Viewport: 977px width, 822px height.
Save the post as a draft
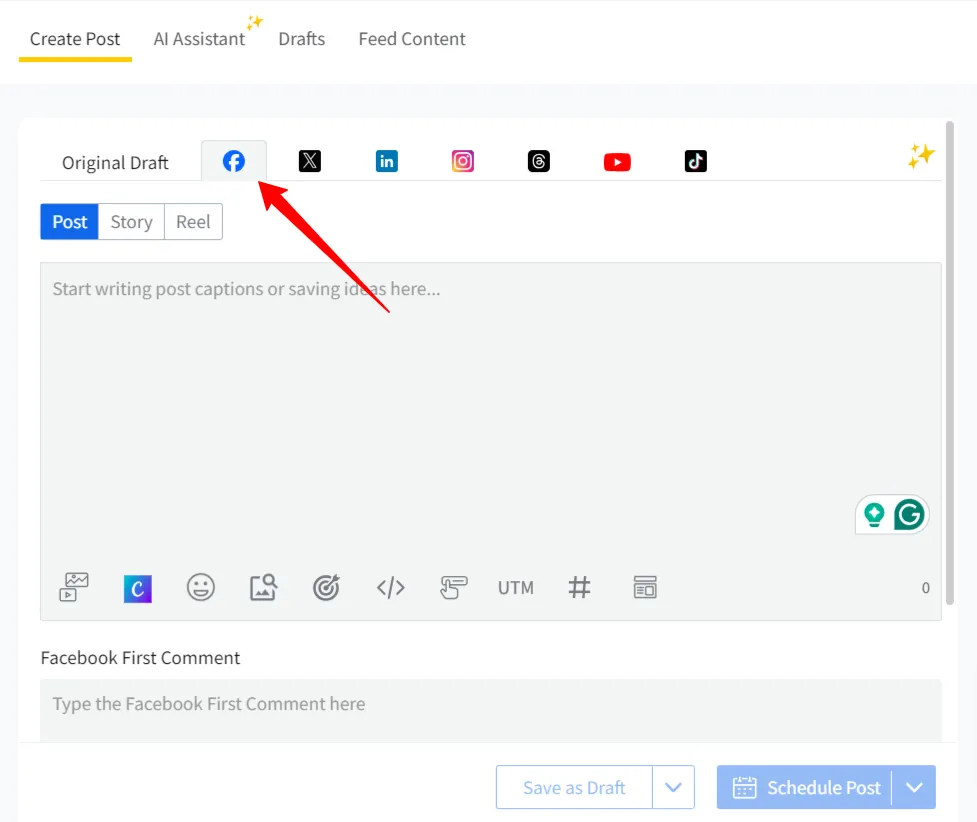tap(573, 787)
